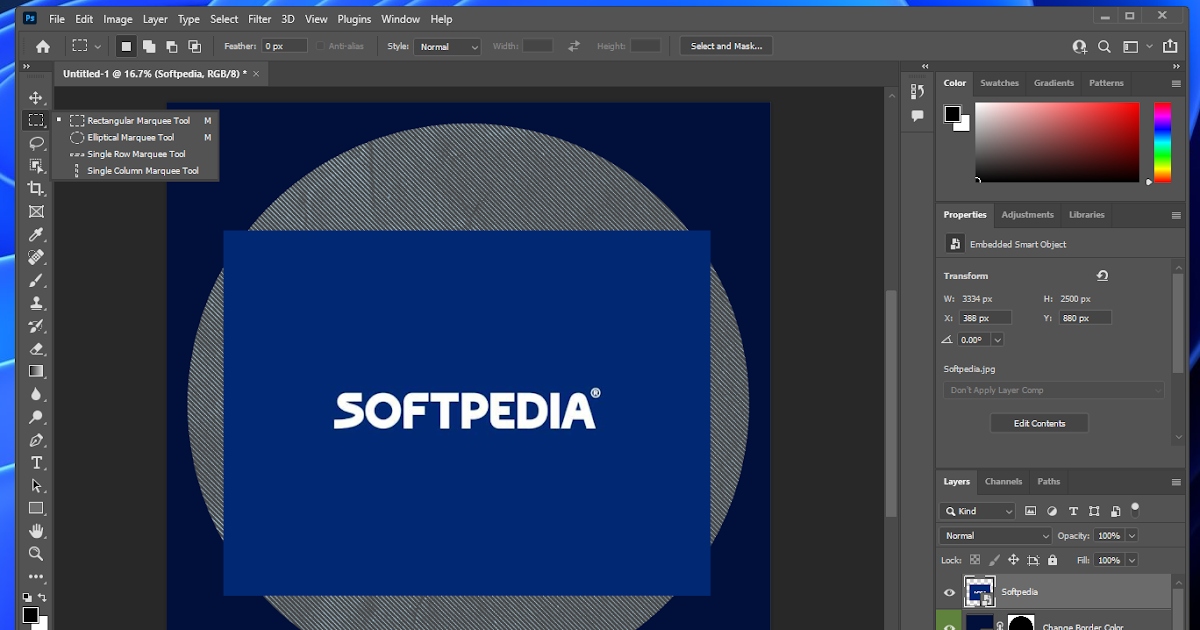Select the Horizontal Type tool

[36, 463]
